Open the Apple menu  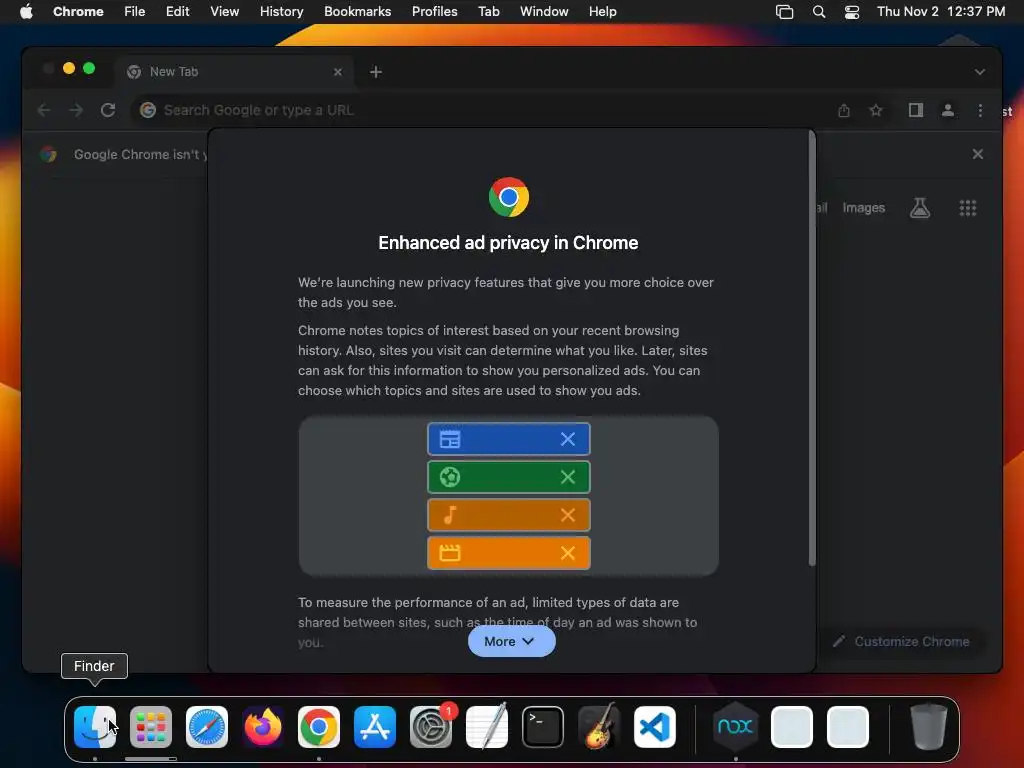click(26, 12)
